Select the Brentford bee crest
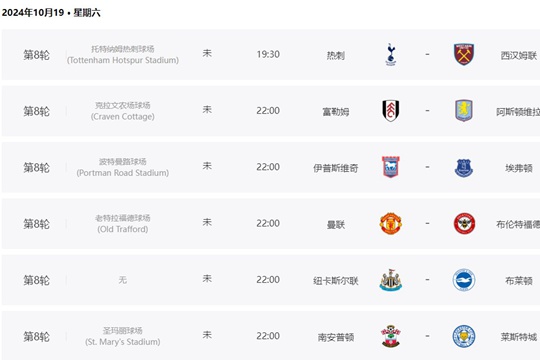Viewport: 540px width, 360px height. point(464,224)
